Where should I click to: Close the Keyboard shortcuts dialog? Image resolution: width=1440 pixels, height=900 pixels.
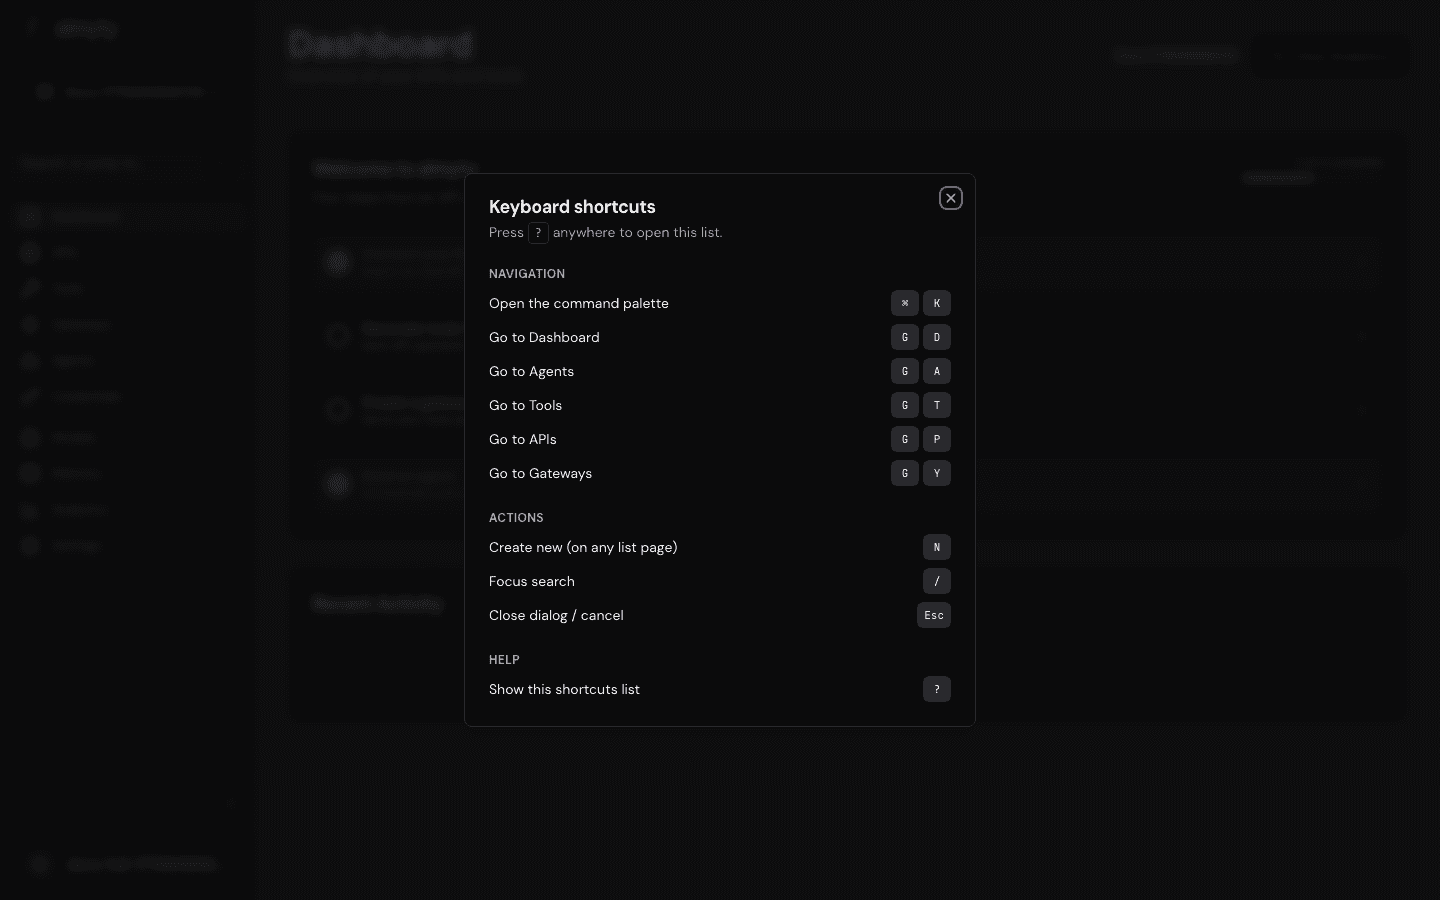point(951,198)
